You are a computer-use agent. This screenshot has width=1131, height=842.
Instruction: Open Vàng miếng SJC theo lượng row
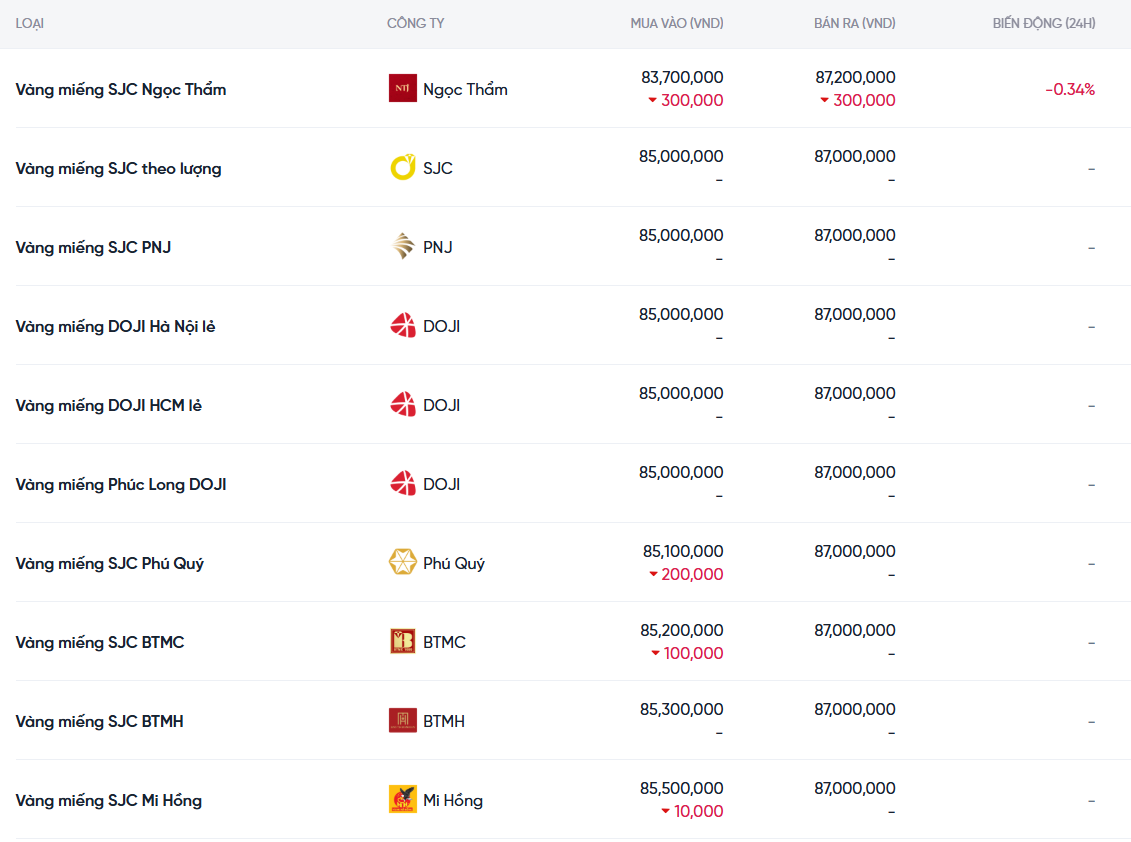118,169
